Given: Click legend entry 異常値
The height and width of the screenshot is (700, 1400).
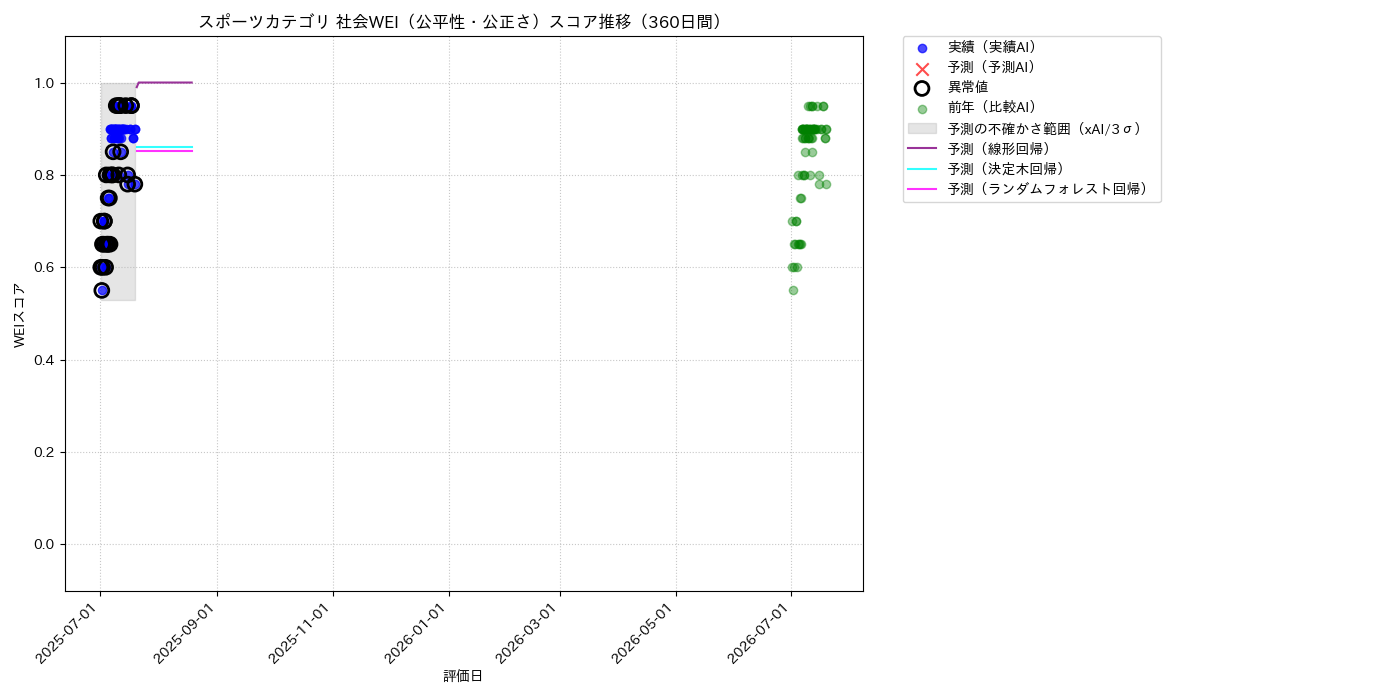Looking at the screenshot, I should pyautogui.click(x=968, y=87).
